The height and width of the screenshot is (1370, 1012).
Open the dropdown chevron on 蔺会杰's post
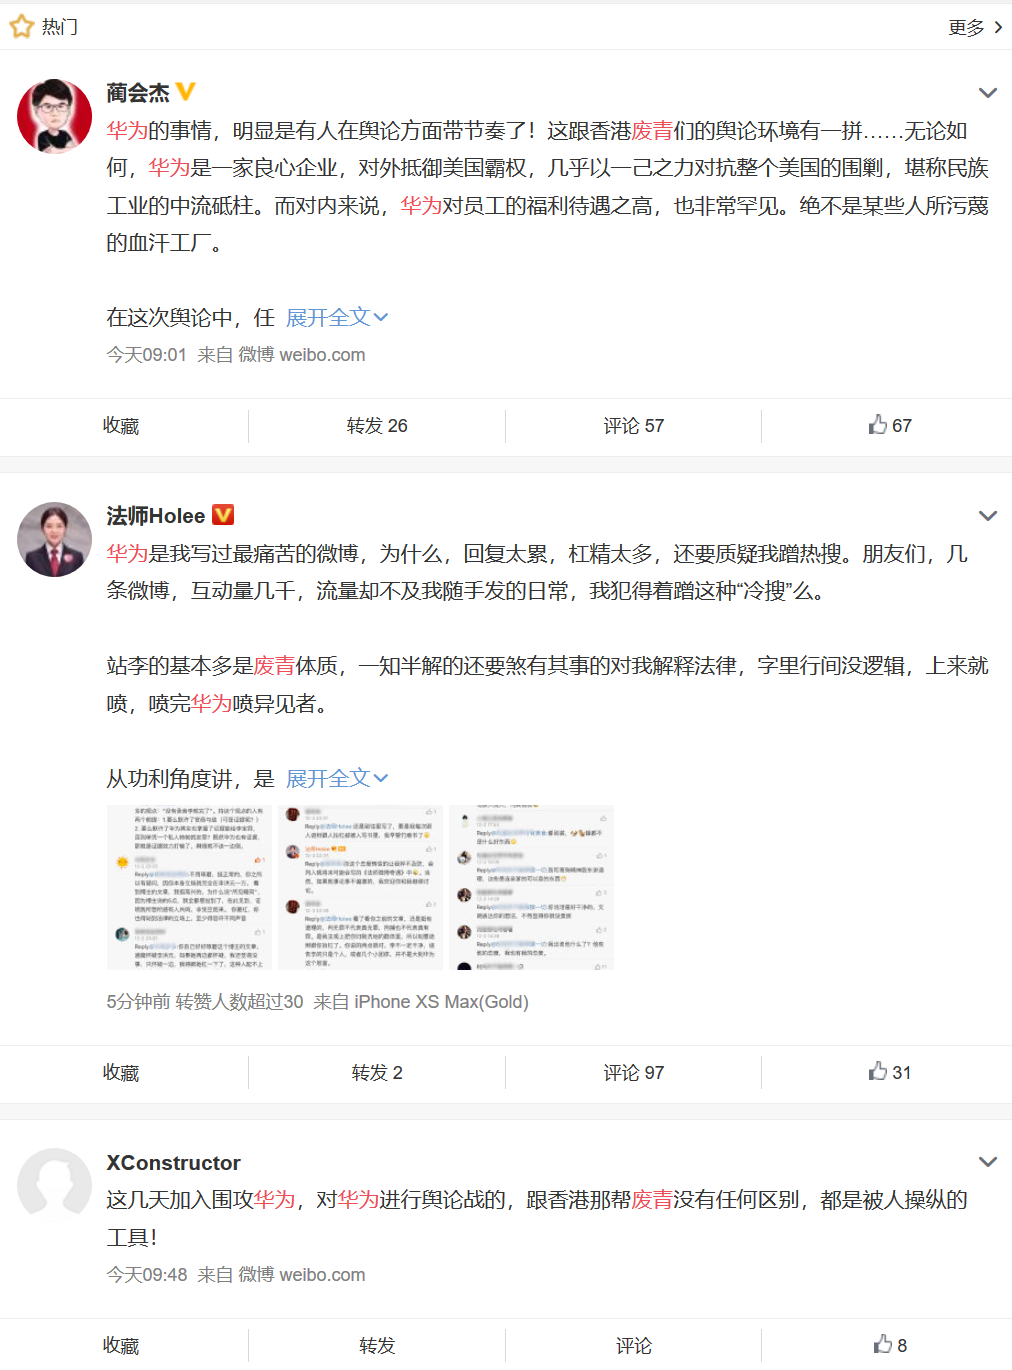point(987,93)
